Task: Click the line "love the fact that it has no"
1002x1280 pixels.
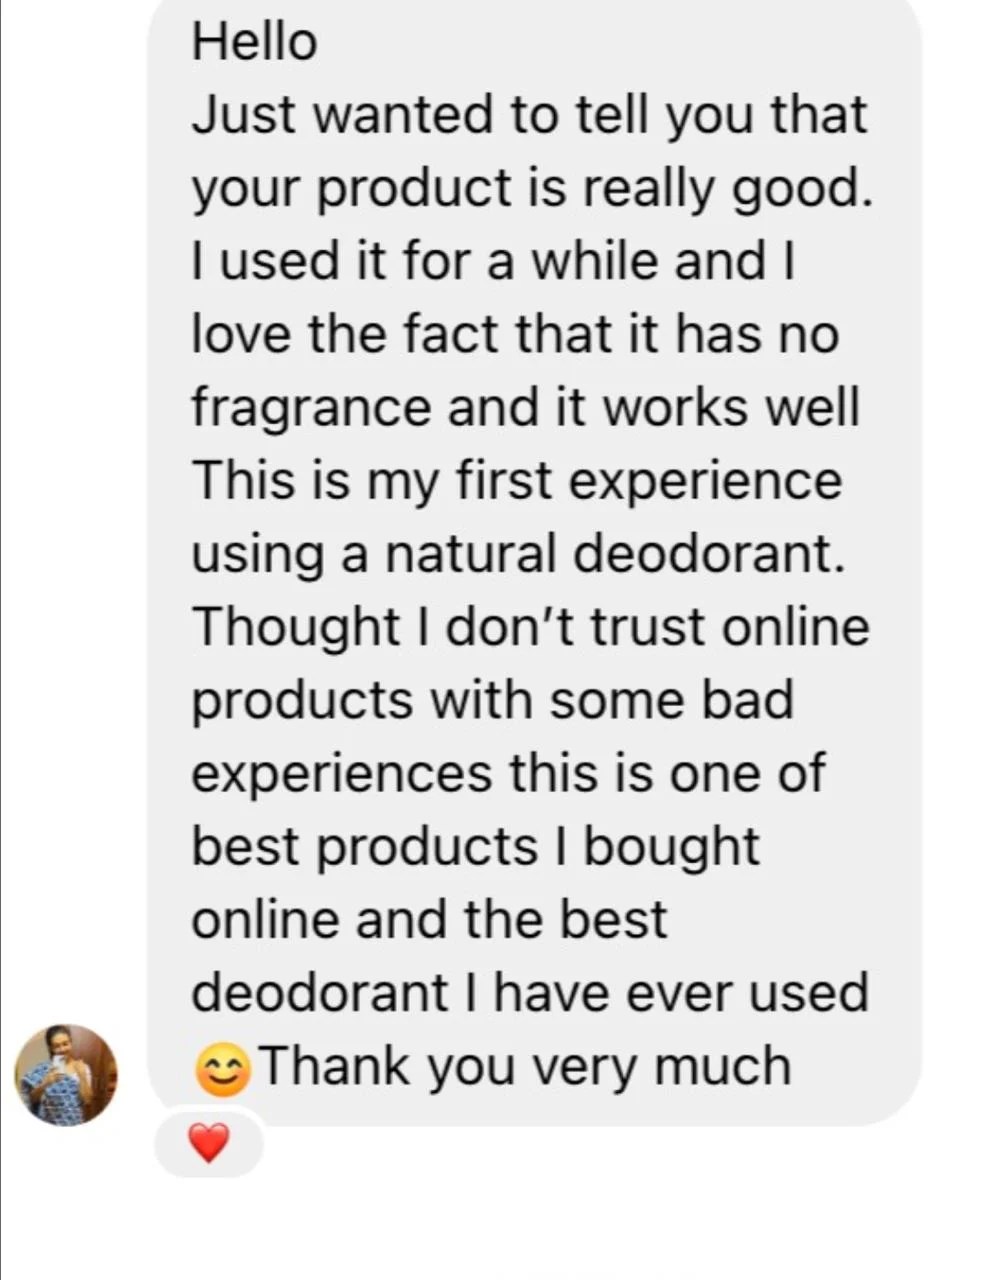Action: click(x=515, y=335)
